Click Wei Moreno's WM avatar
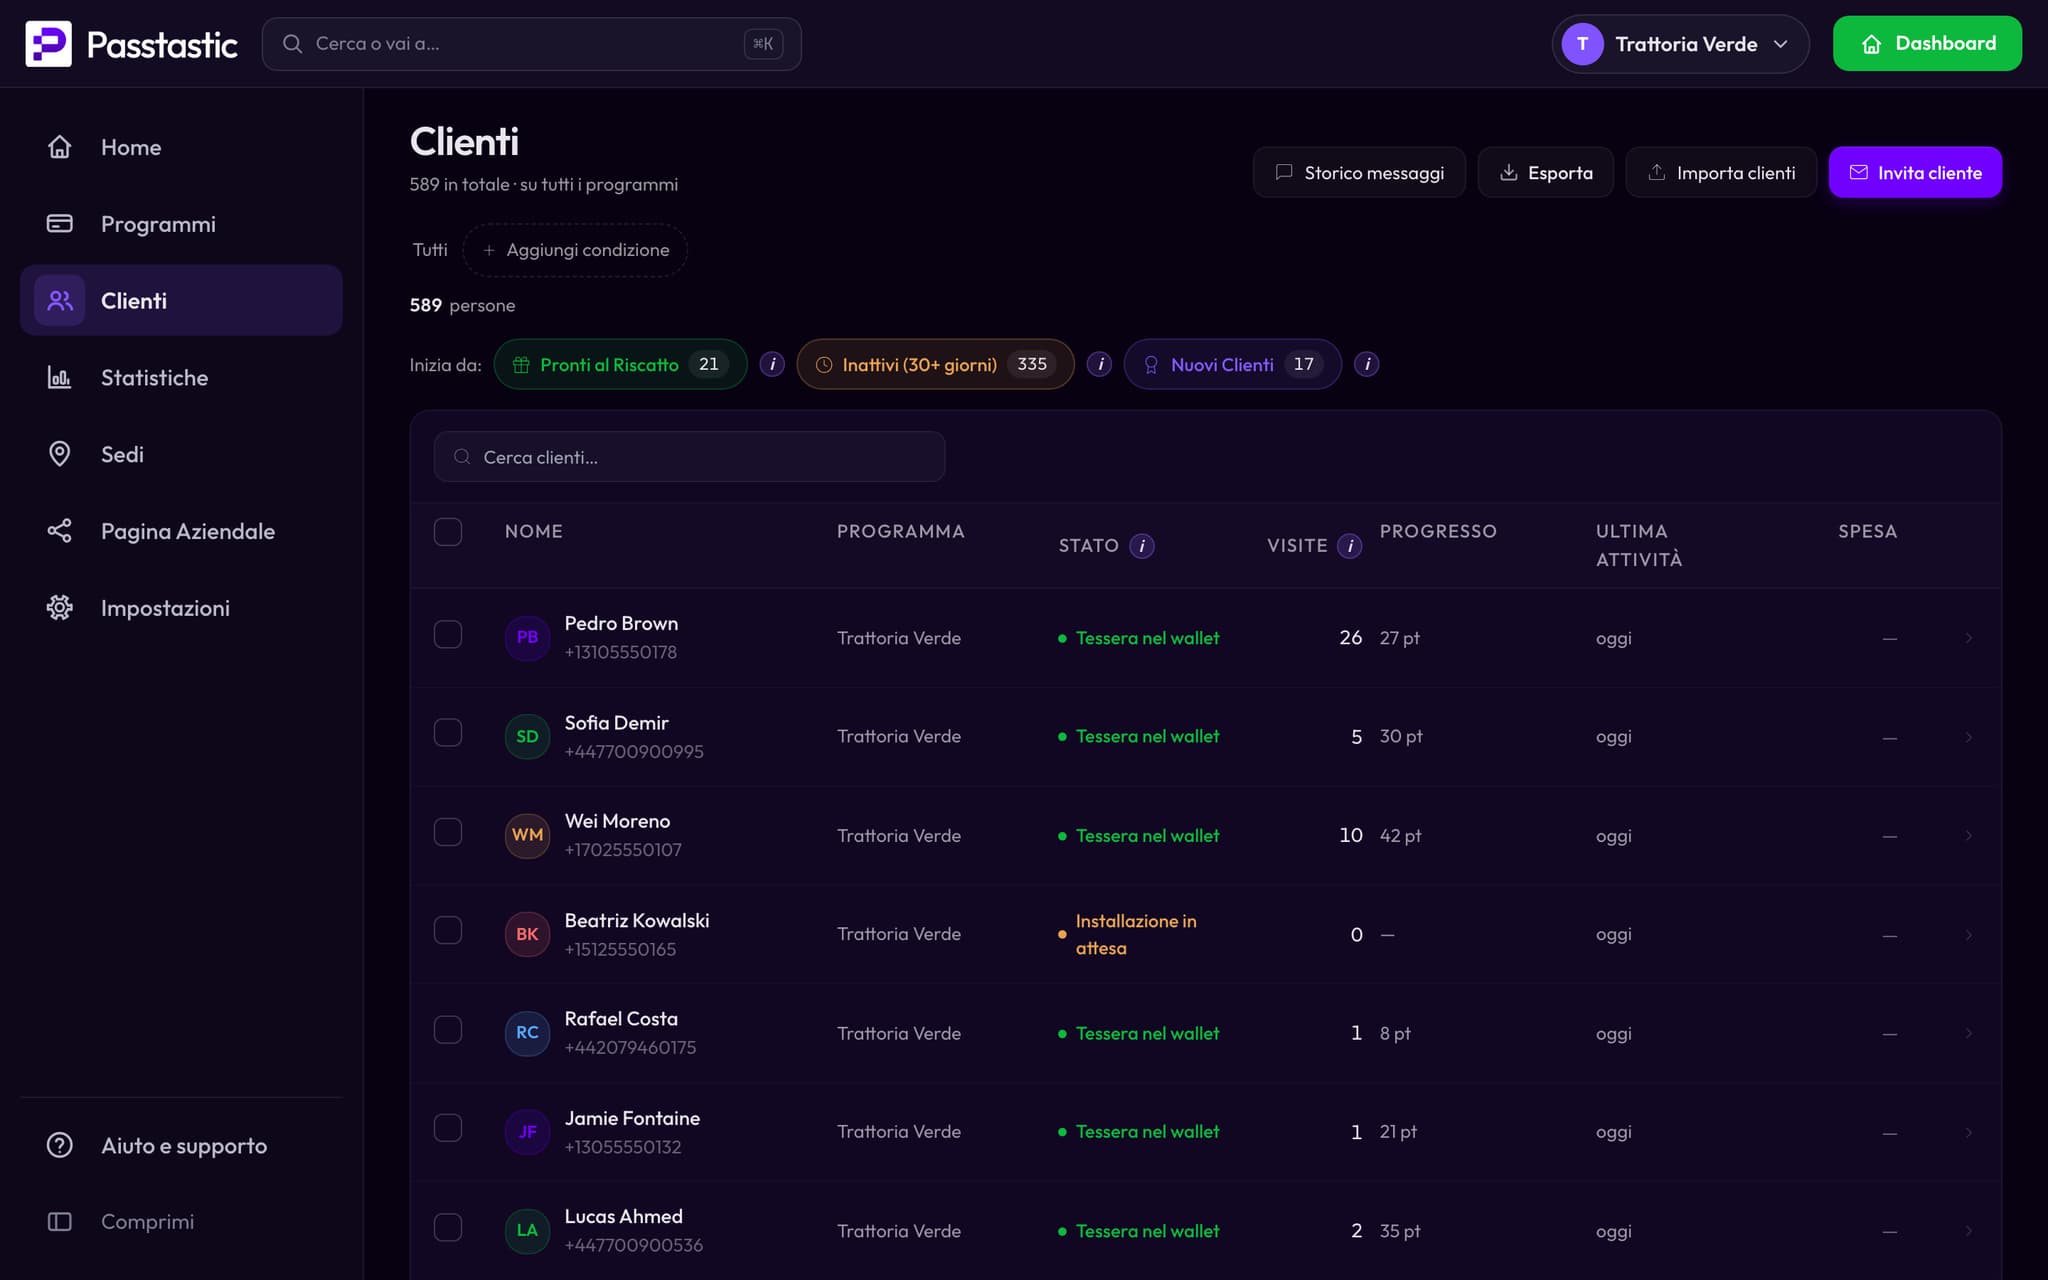2048x1280 pixels. pos(527,835)
